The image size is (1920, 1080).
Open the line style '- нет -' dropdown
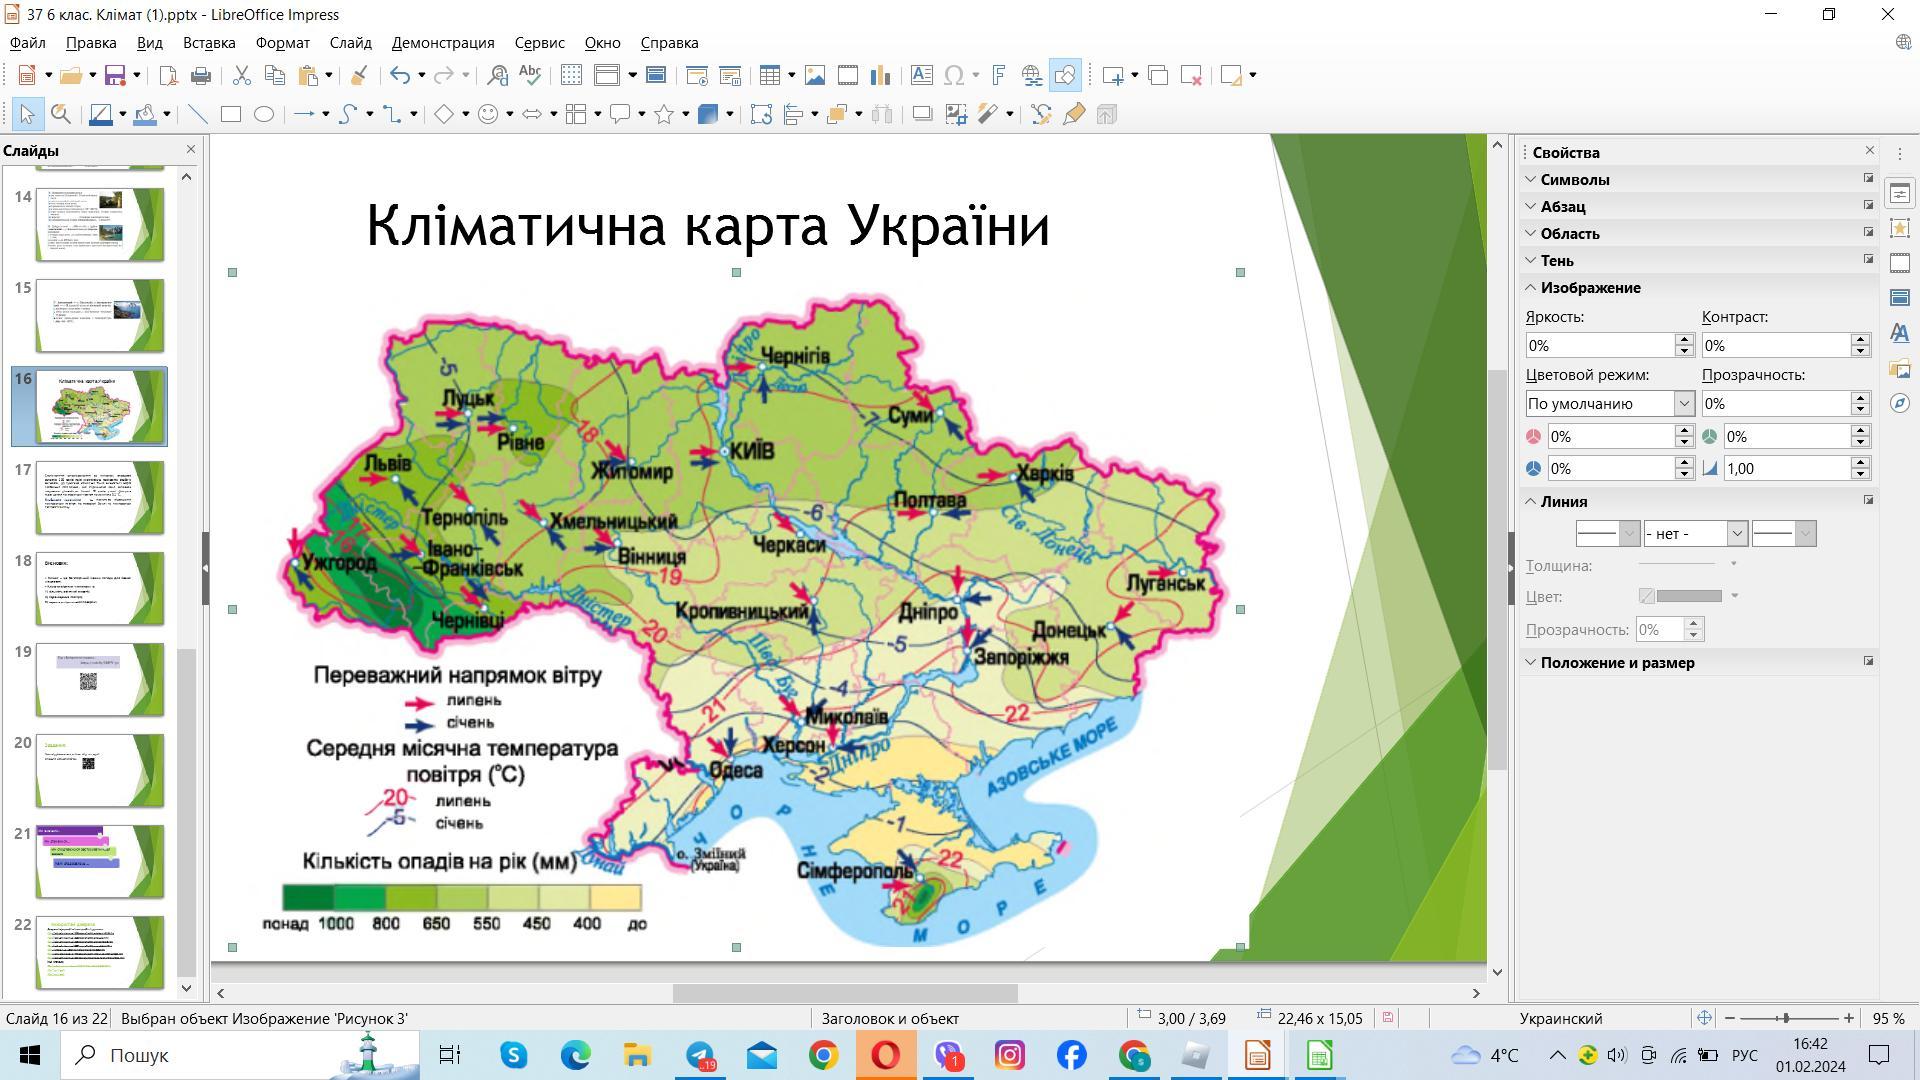tap(1695, 534)
